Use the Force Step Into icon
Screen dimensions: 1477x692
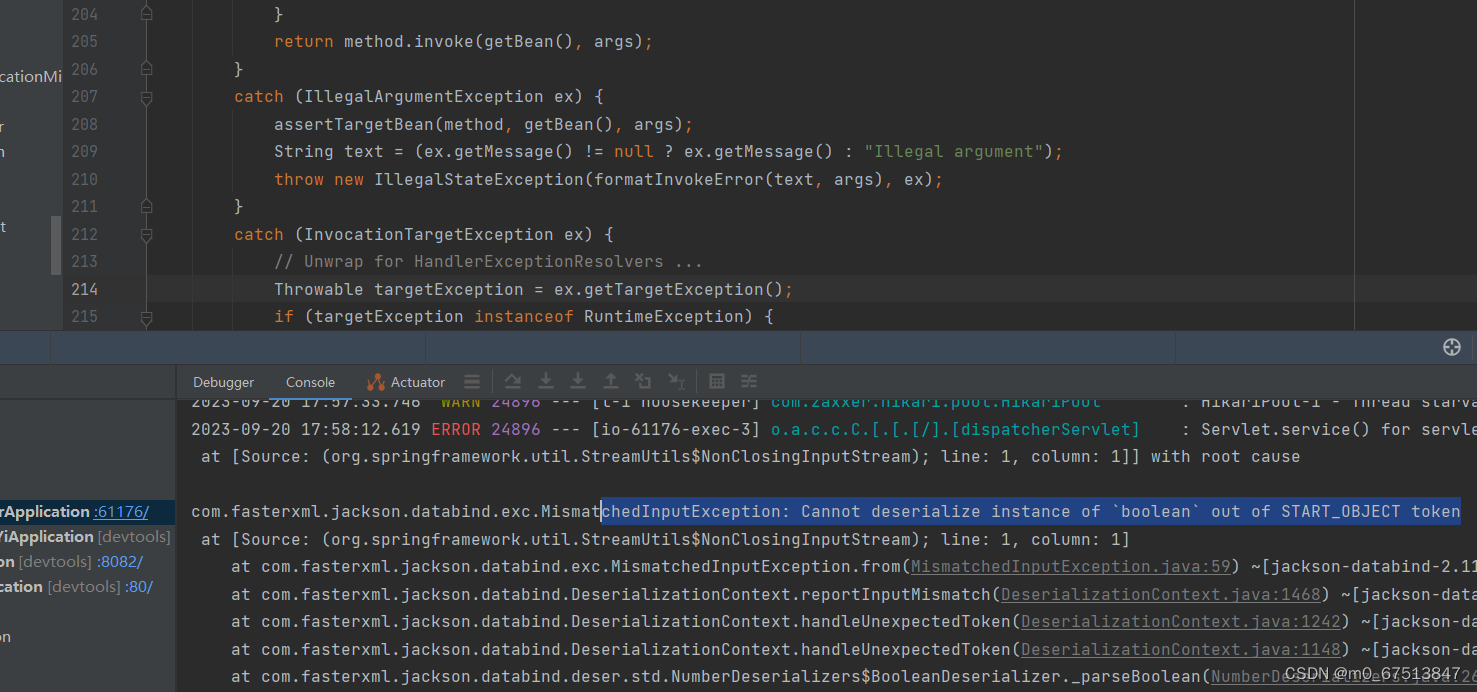[577, 381]
